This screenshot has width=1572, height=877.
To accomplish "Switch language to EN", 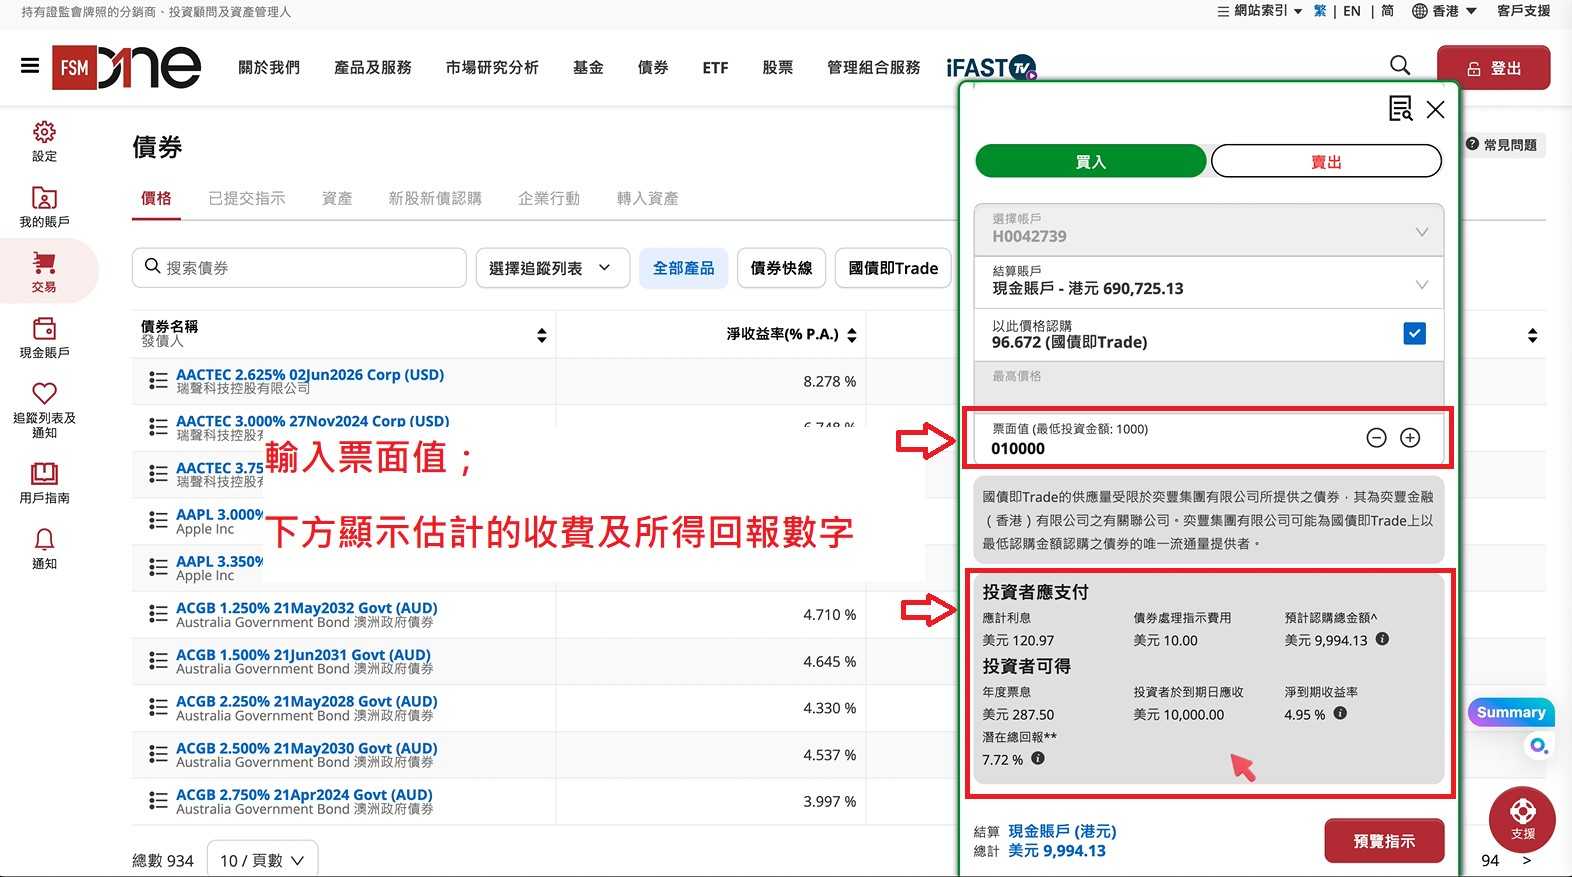I will click(x=1352, y=11).
